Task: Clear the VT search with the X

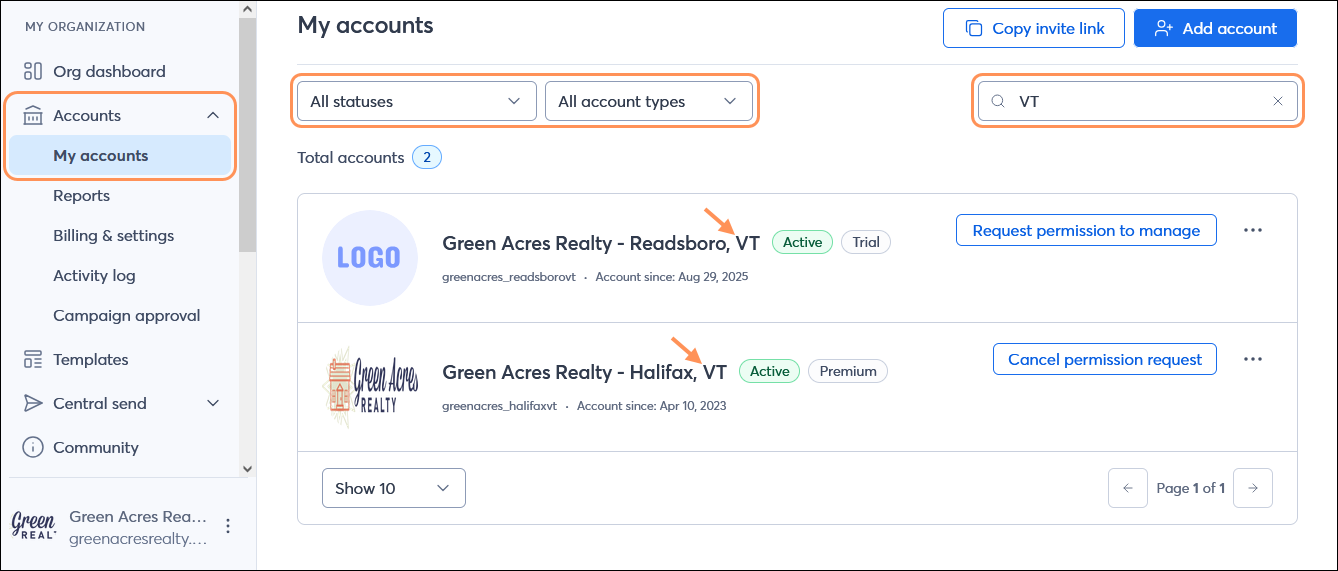Action: tap(1278, 101)
